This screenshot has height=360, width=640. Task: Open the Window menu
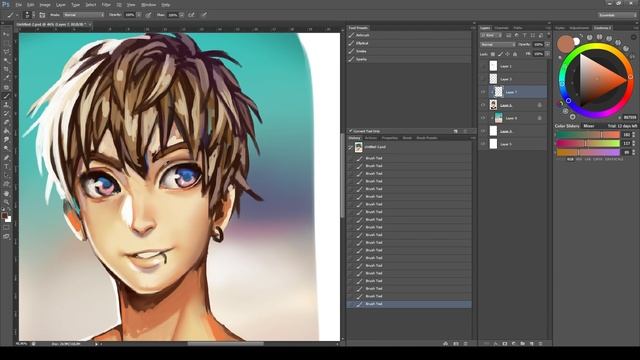pyautogui.click(x=148, y=4)
